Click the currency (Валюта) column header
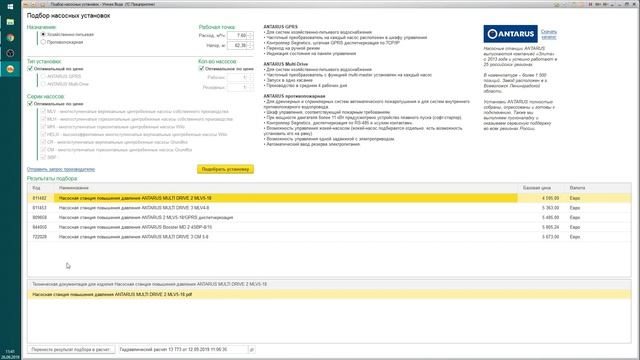The width and height of the screenshot is (640, 360). coord(598,188)
